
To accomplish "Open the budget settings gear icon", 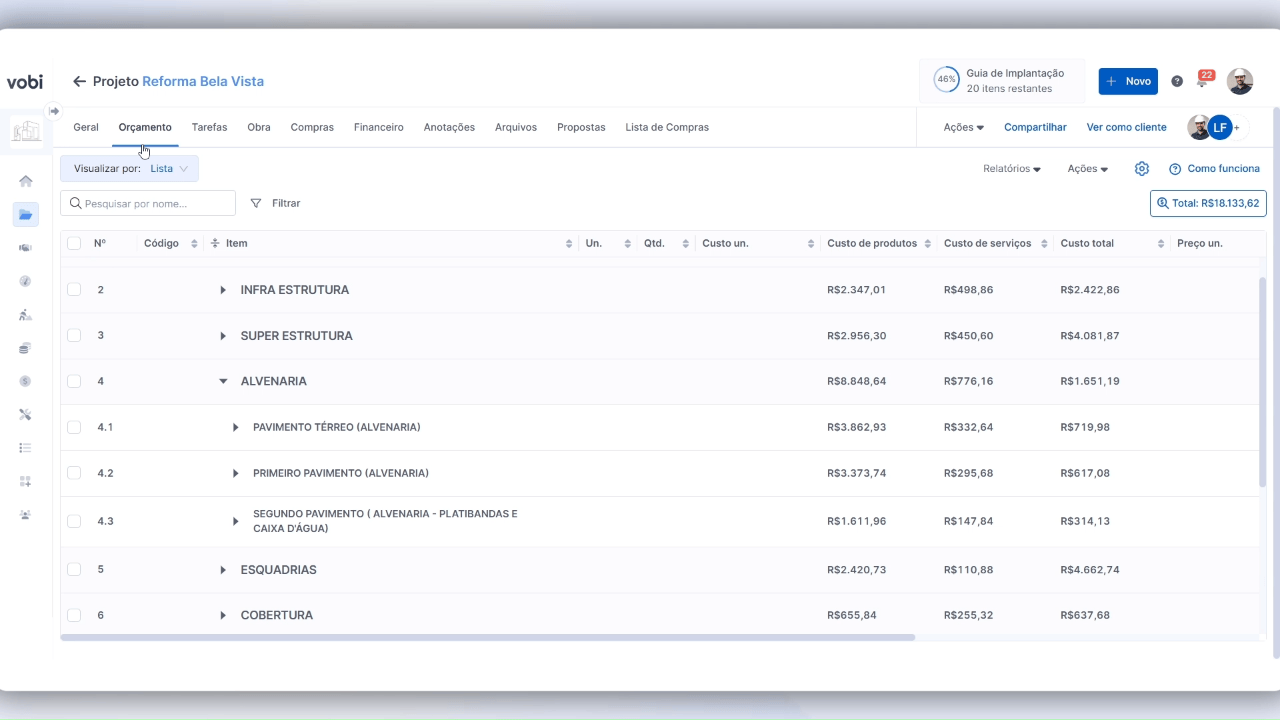I will tap(1142, 169).
